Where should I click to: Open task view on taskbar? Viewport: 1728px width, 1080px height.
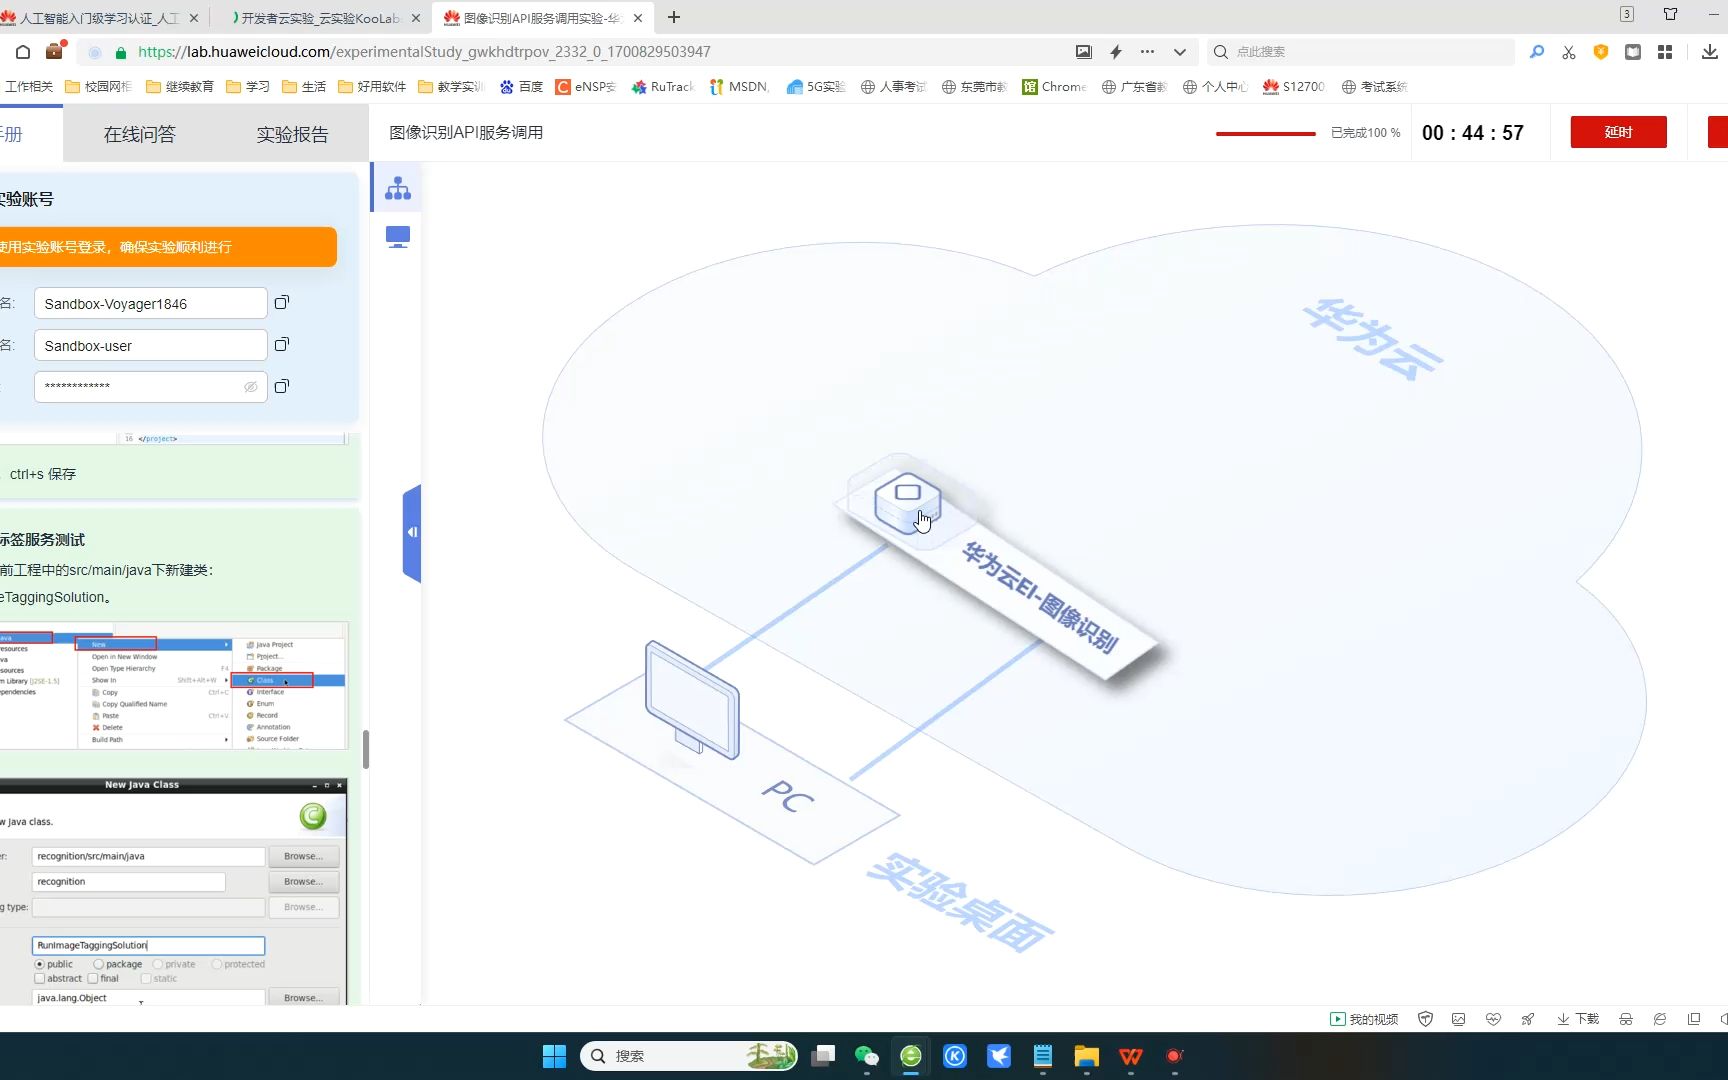point(823,1056)
